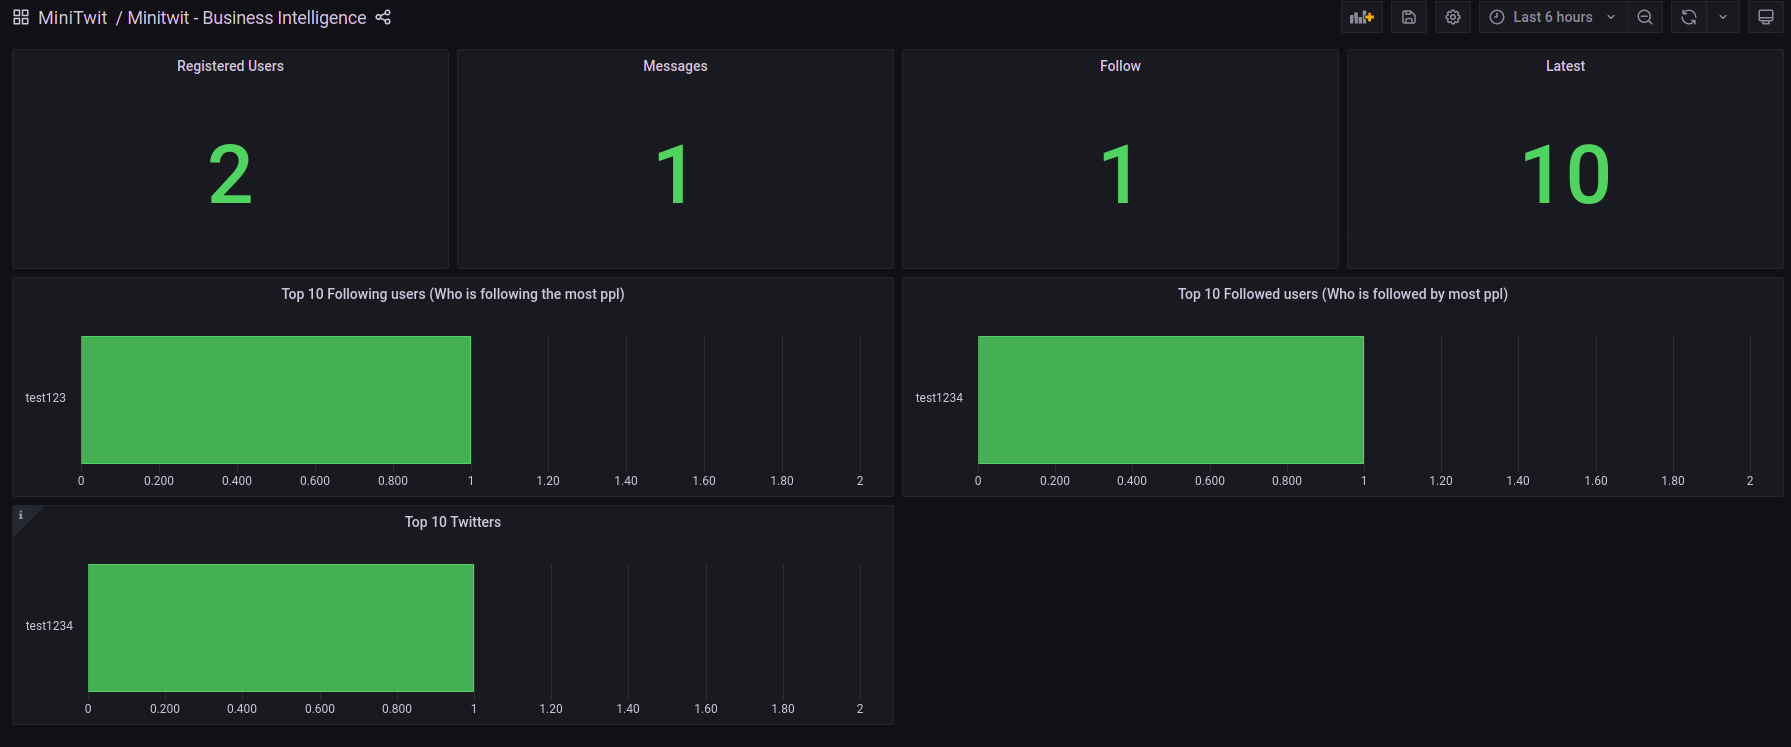Open the Messages panel title menu

pyautogui.click(x=675, y=66)
